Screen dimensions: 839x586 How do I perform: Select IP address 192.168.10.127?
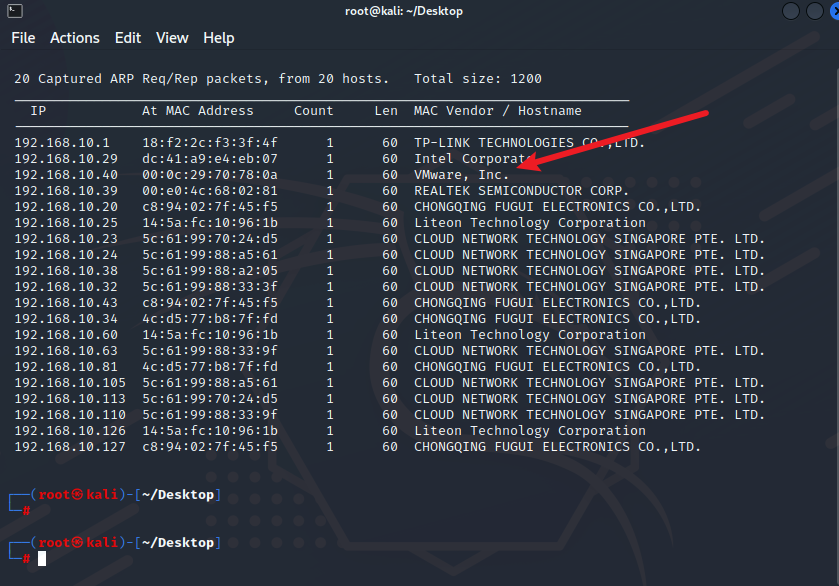point(70,447)
